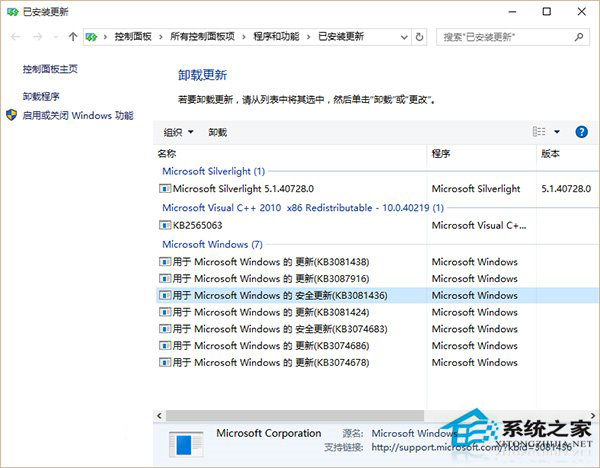Image resolution: width=600 pixels, height=468 pixels.
Task: Click the 卸载 toolbar button
Action: pos(218,132)
